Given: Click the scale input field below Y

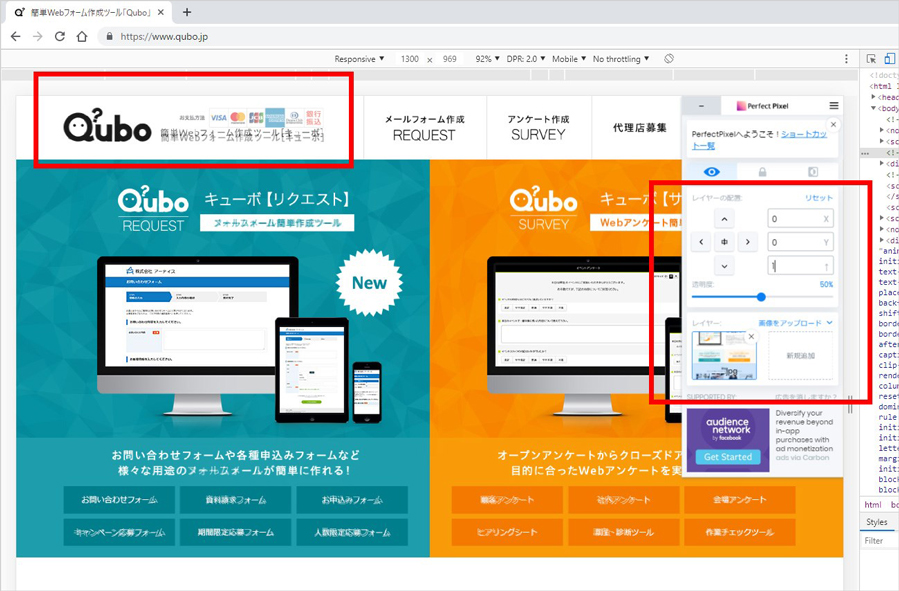Looking at the screenshot, I should (x=800, y=266).
